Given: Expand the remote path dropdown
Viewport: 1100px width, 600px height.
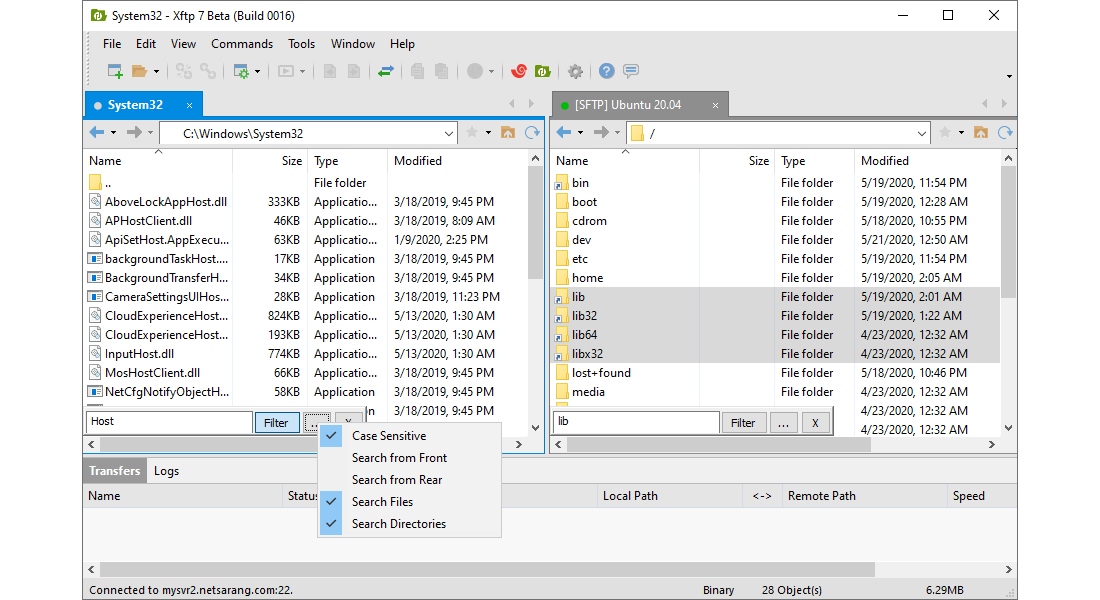Looking at the screenshot, I should click(x=921, y=133).
